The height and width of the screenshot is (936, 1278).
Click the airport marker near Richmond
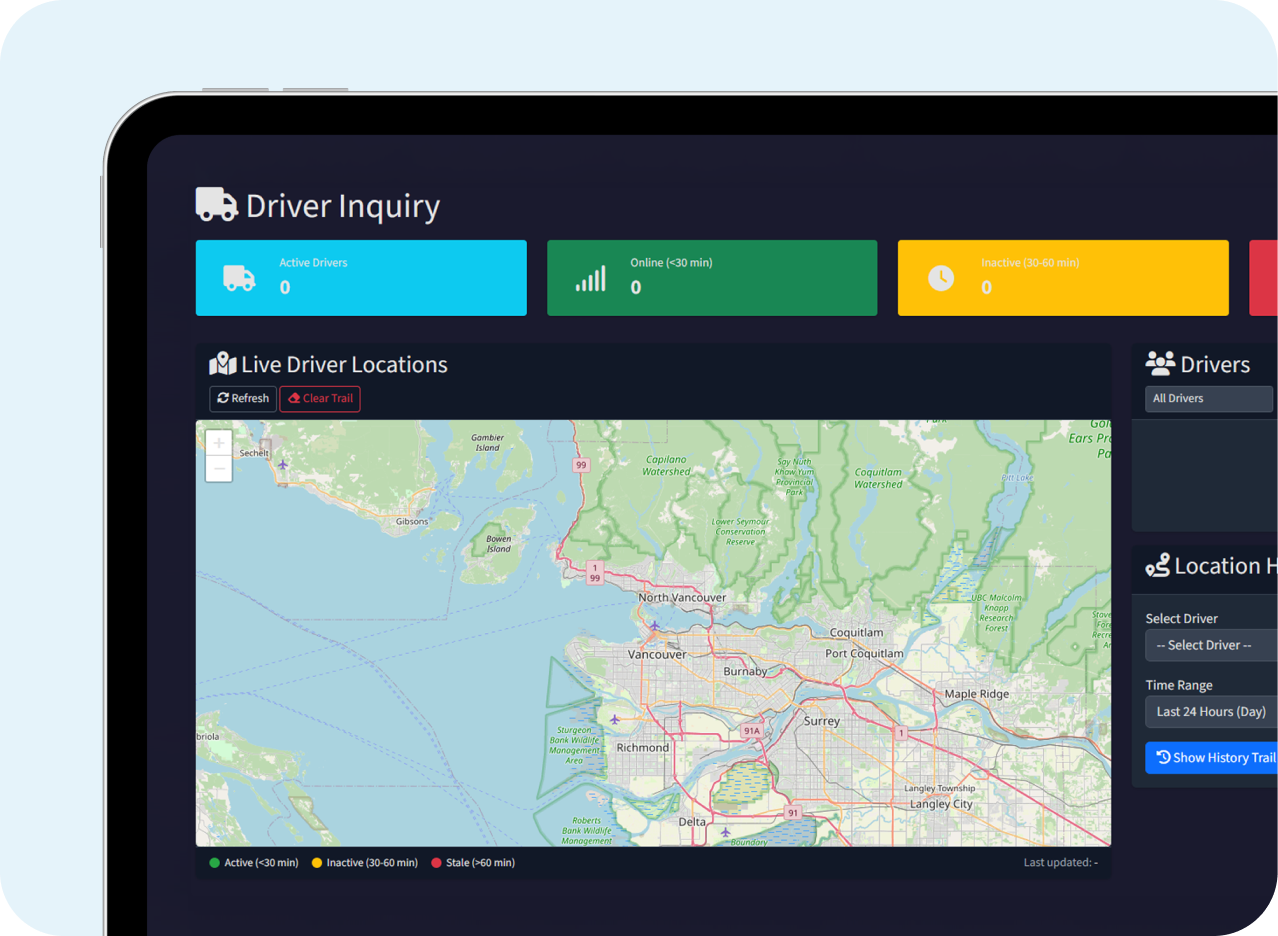(615, 719)
